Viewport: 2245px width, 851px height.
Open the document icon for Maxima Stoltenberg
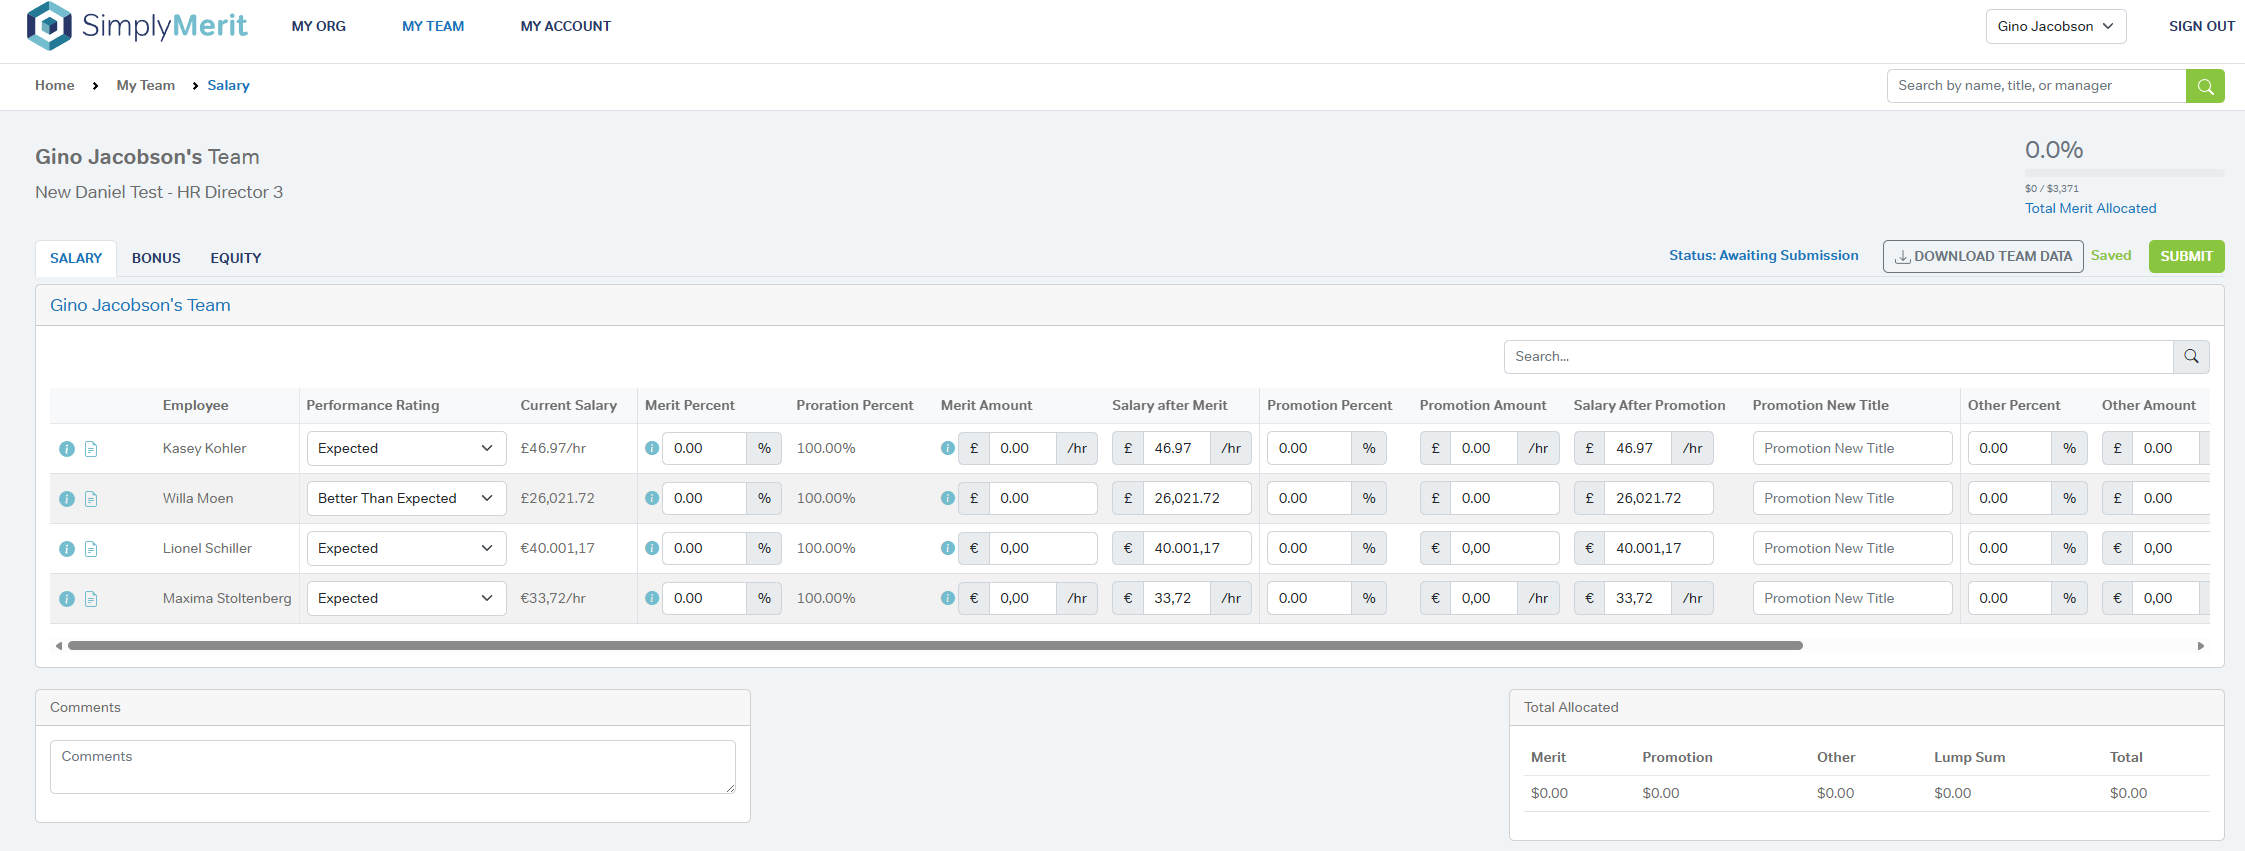click(x=91, y=599)
